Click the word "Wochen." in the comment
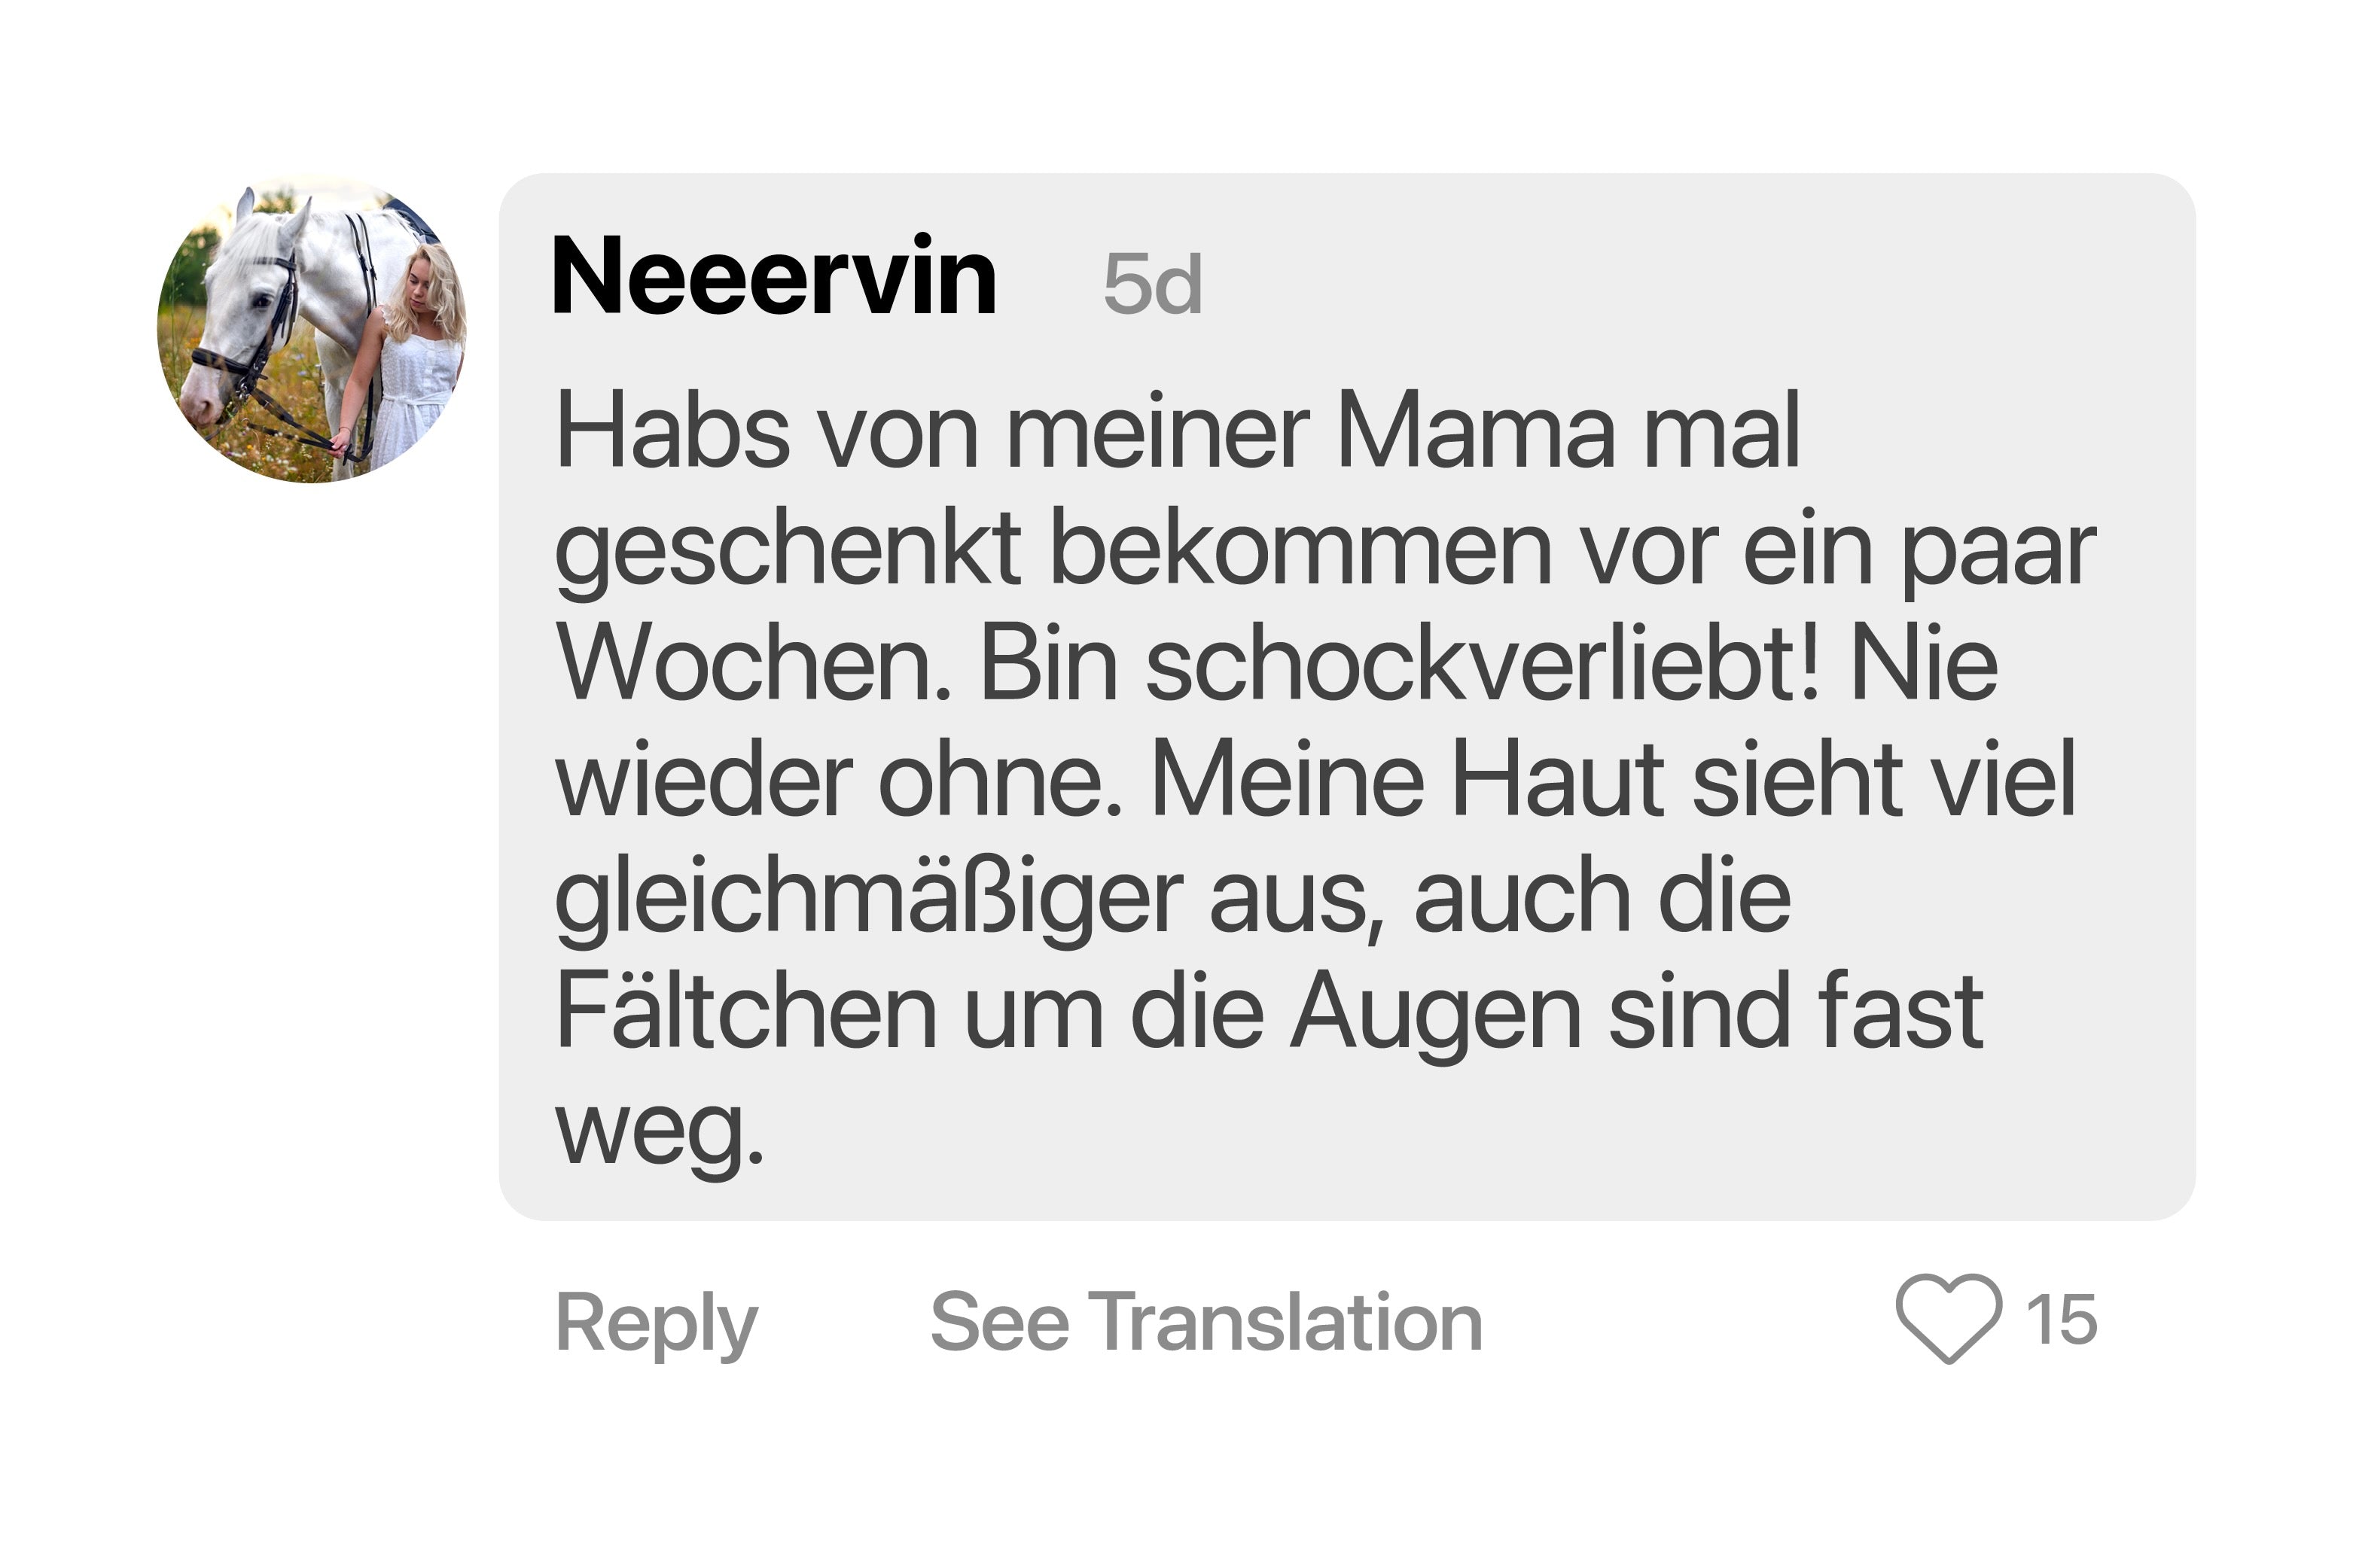The height and width of the screenshot is (1568, 2353). [x=754, y=664]
